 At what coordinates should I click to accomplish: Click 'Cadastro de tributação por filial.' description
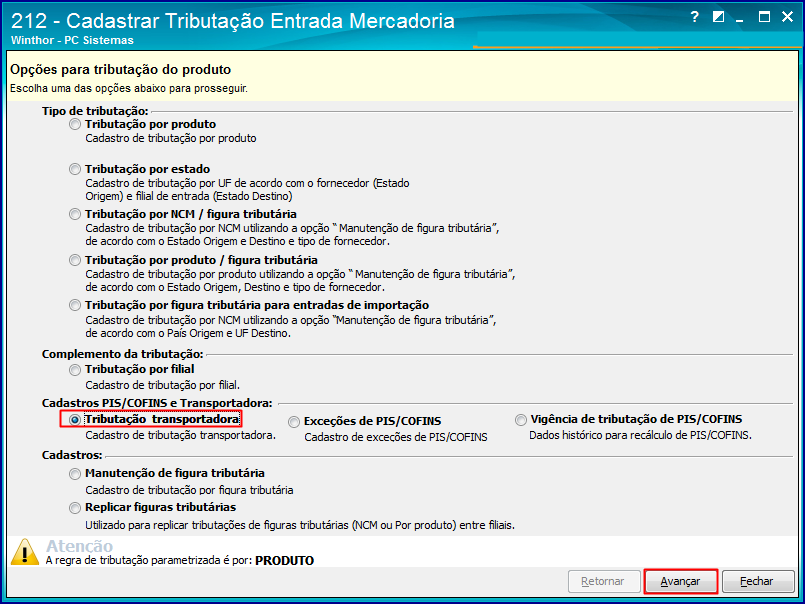(x=163, y=385)
